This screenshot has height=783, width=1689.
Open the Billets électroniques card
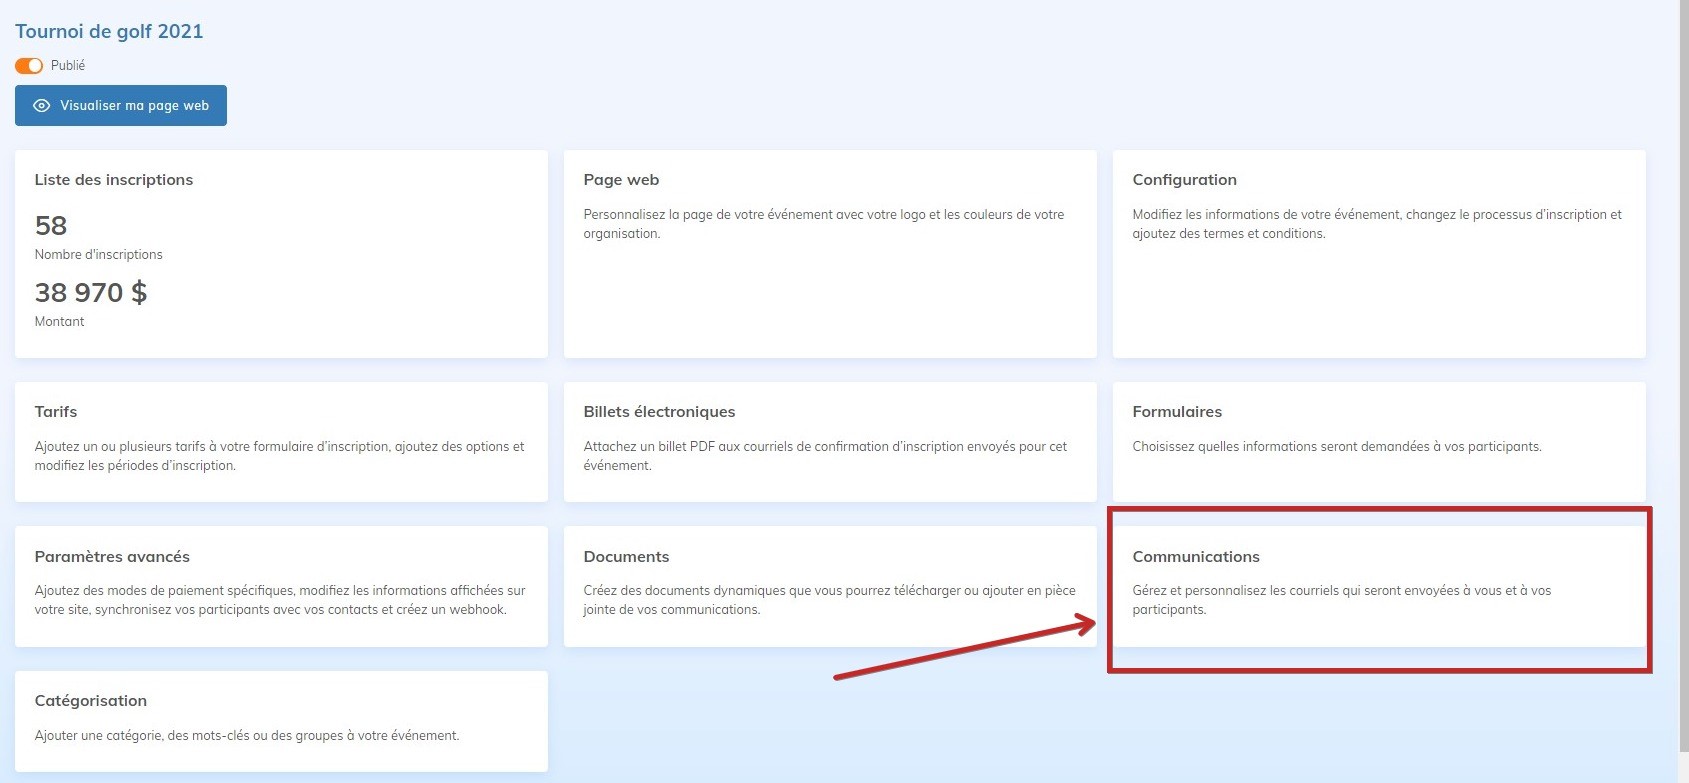[830, 442]
